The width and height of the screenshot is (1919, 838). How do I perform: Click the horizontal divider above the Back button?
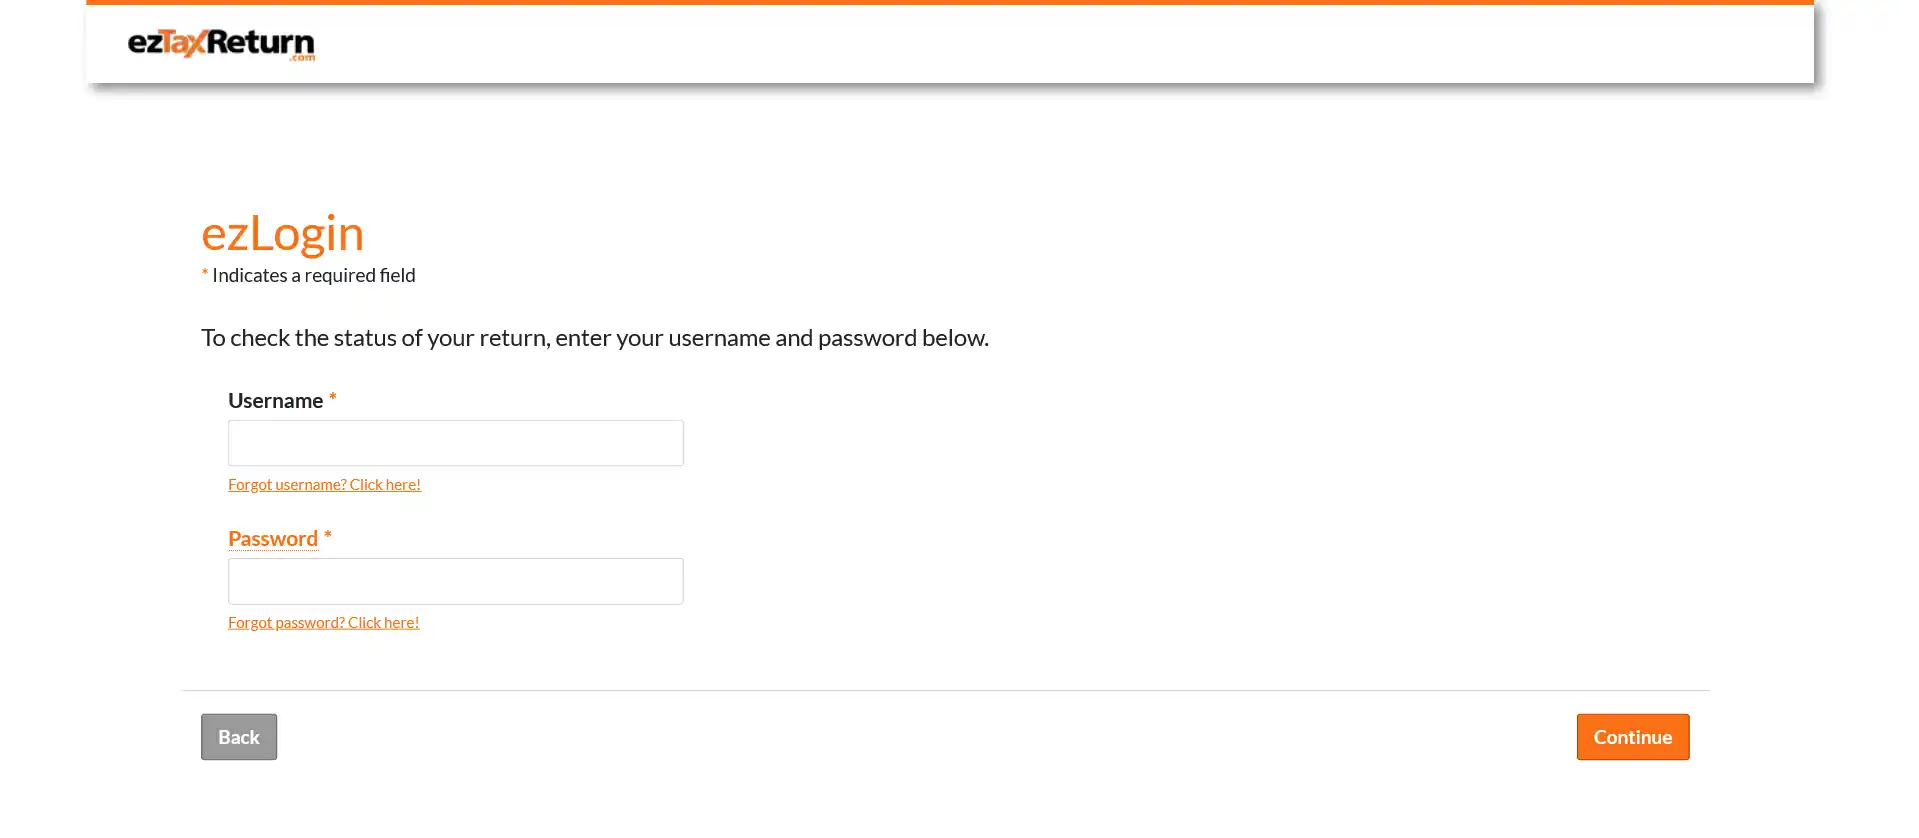pyautogui.click(x=945, y=691)
